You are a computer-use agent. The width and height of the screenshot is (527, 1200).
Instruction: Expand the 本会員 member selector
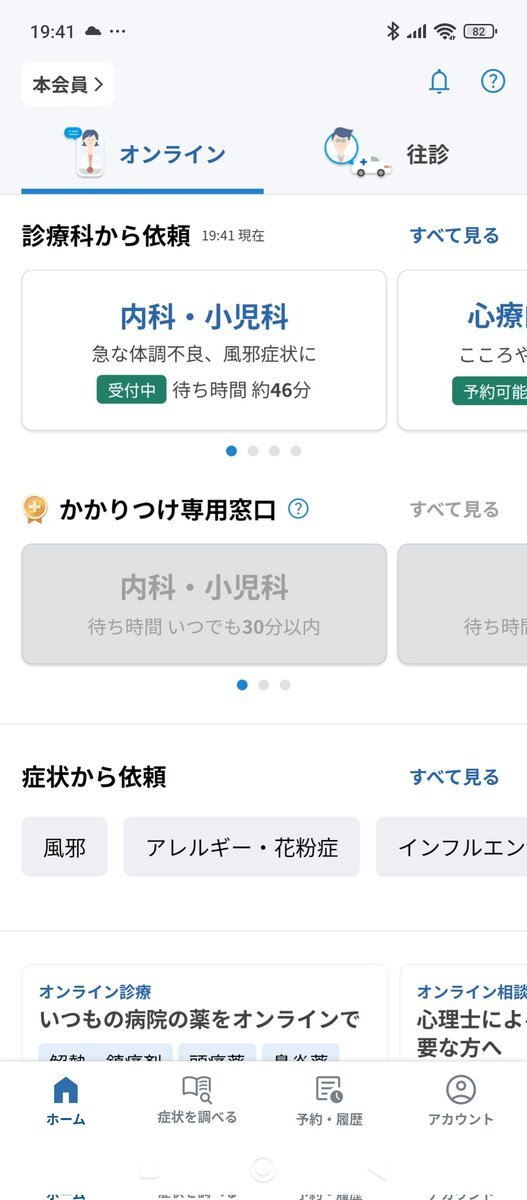[67, 84]
